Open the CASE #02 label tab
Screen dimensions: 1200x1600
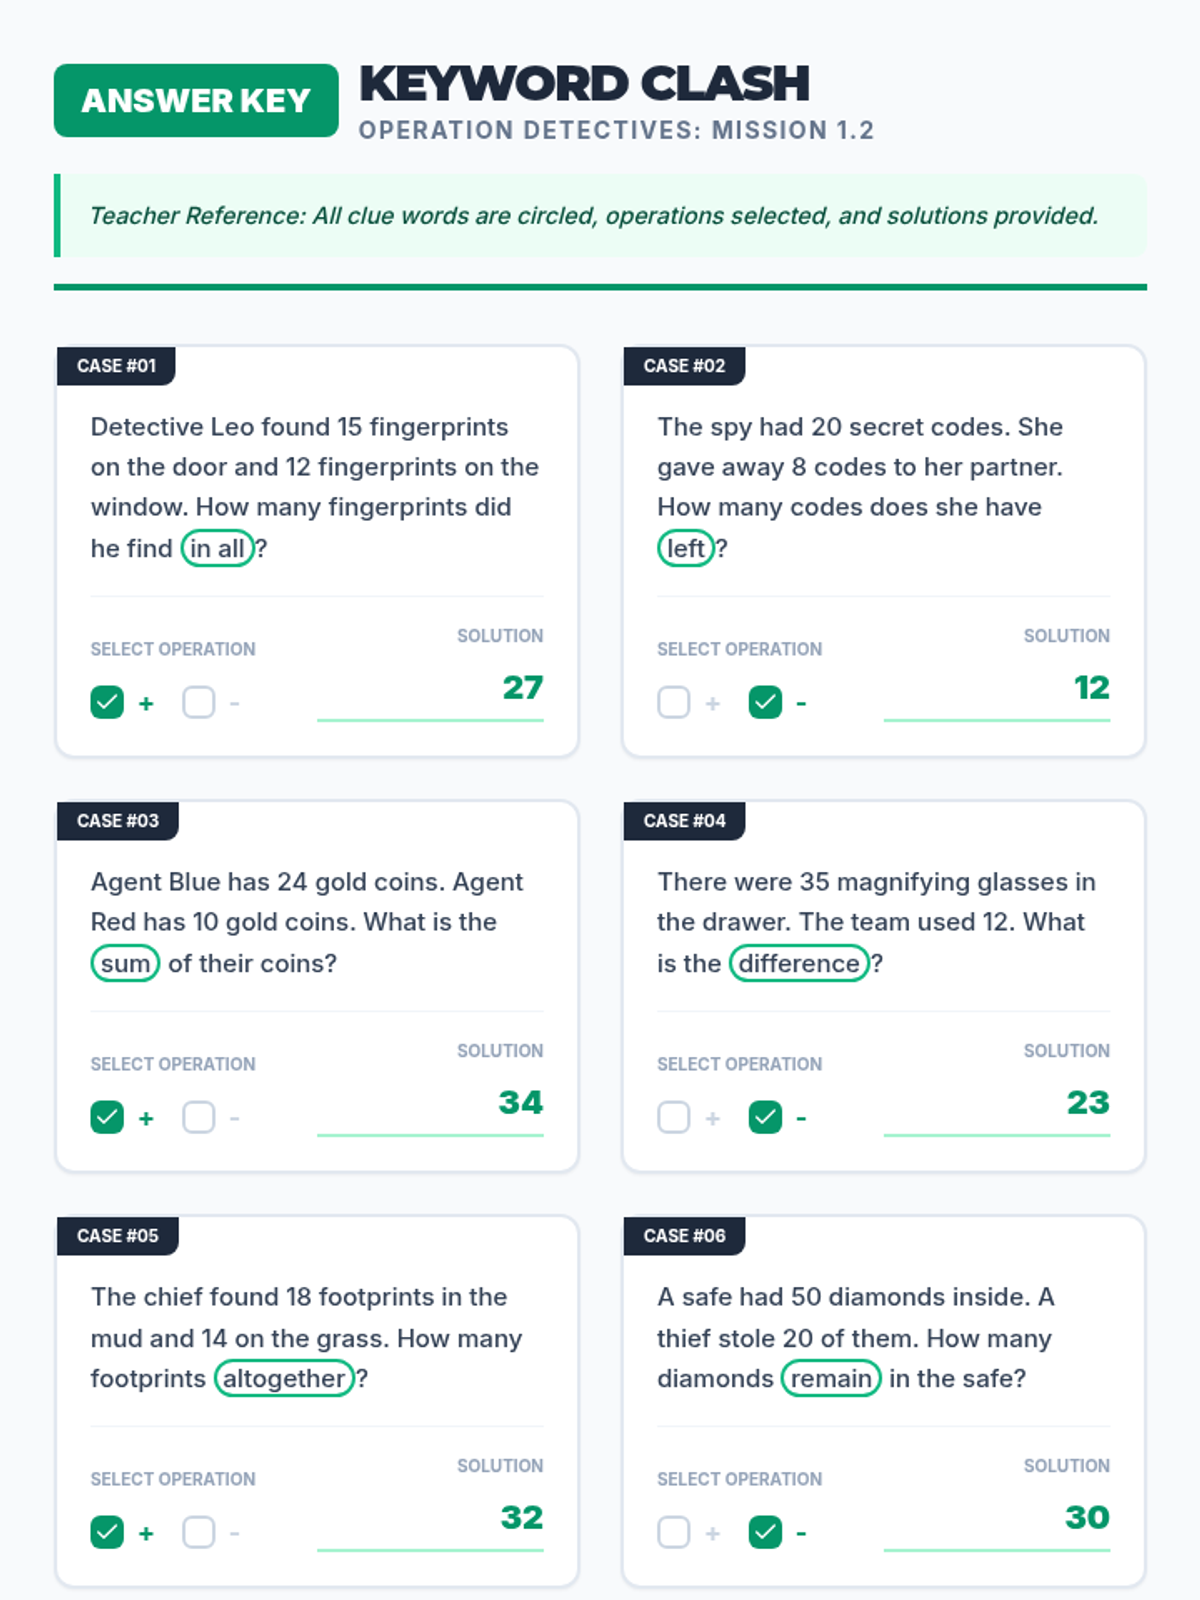coord(684,366)
